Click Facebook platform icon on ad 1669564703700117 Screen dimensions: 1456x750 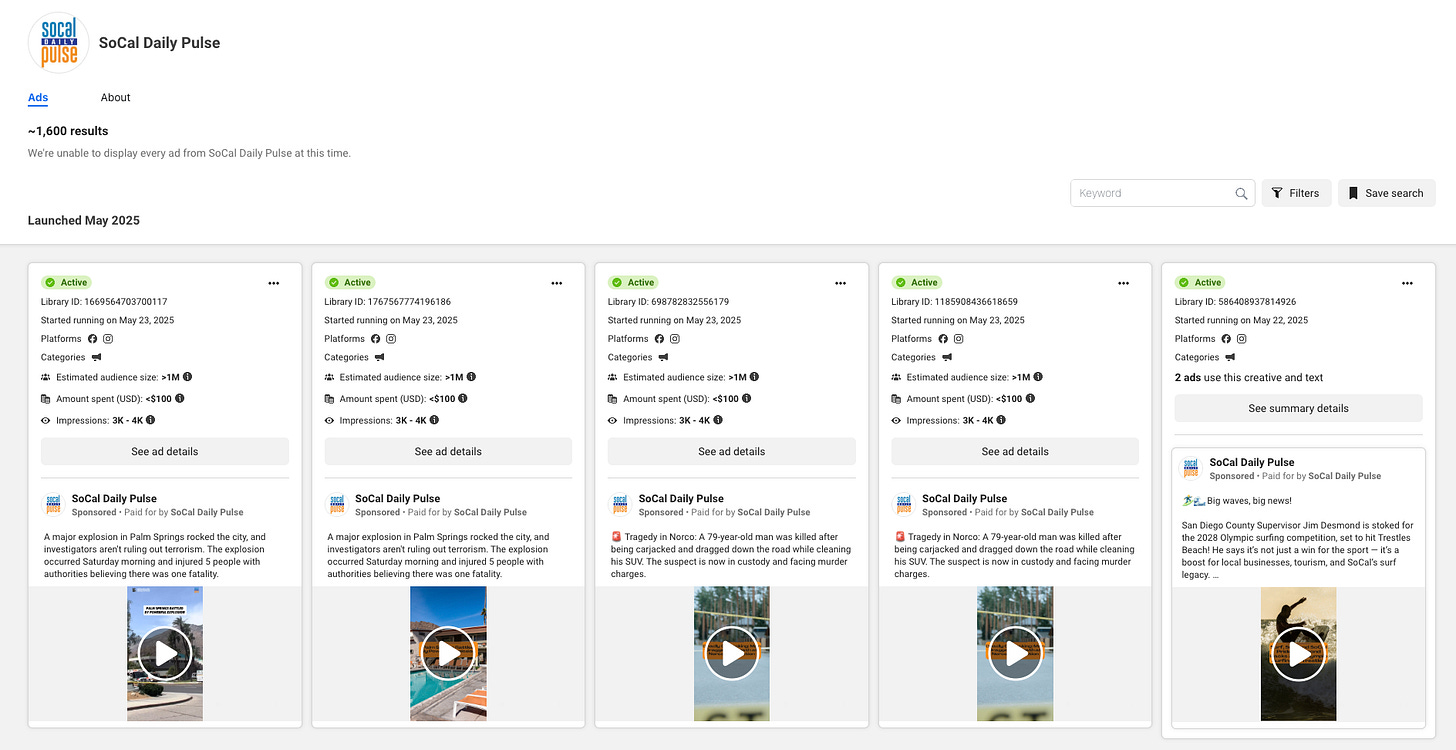click(93, 339)
